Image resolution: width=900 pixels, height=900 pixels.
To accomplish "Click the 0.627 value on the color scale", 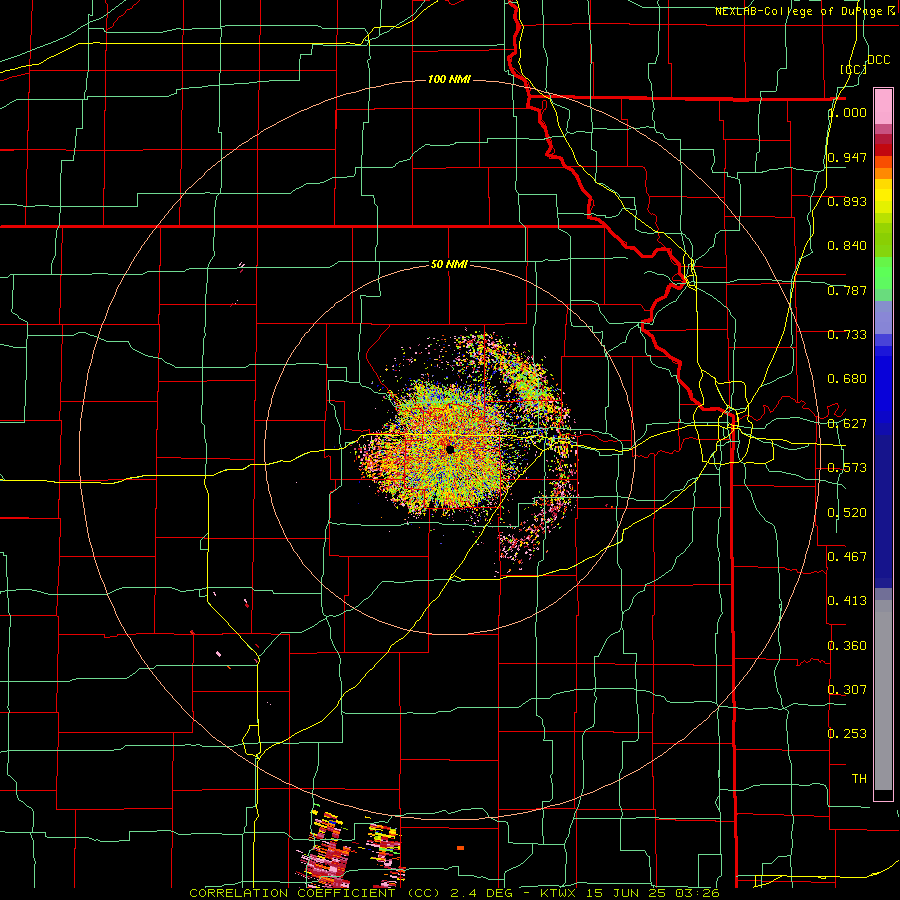I will tap(847, 424).
